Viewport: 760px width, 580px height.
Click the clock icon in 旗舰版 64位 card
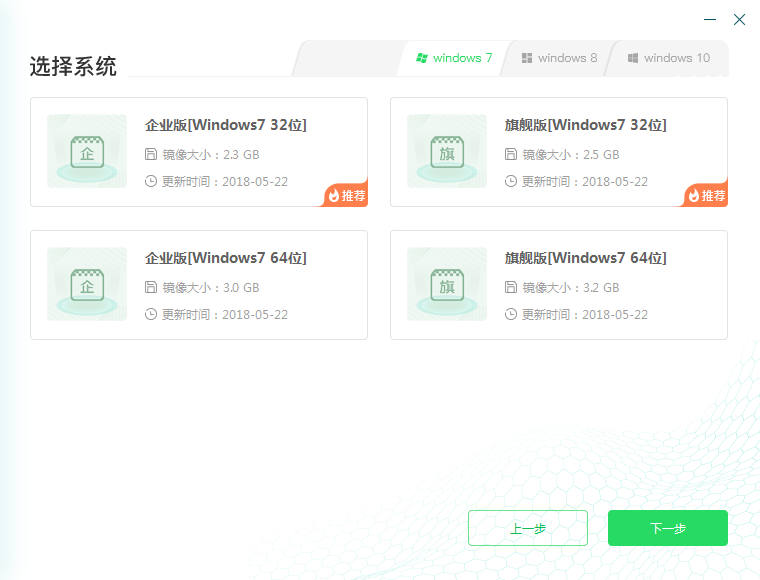511,314
